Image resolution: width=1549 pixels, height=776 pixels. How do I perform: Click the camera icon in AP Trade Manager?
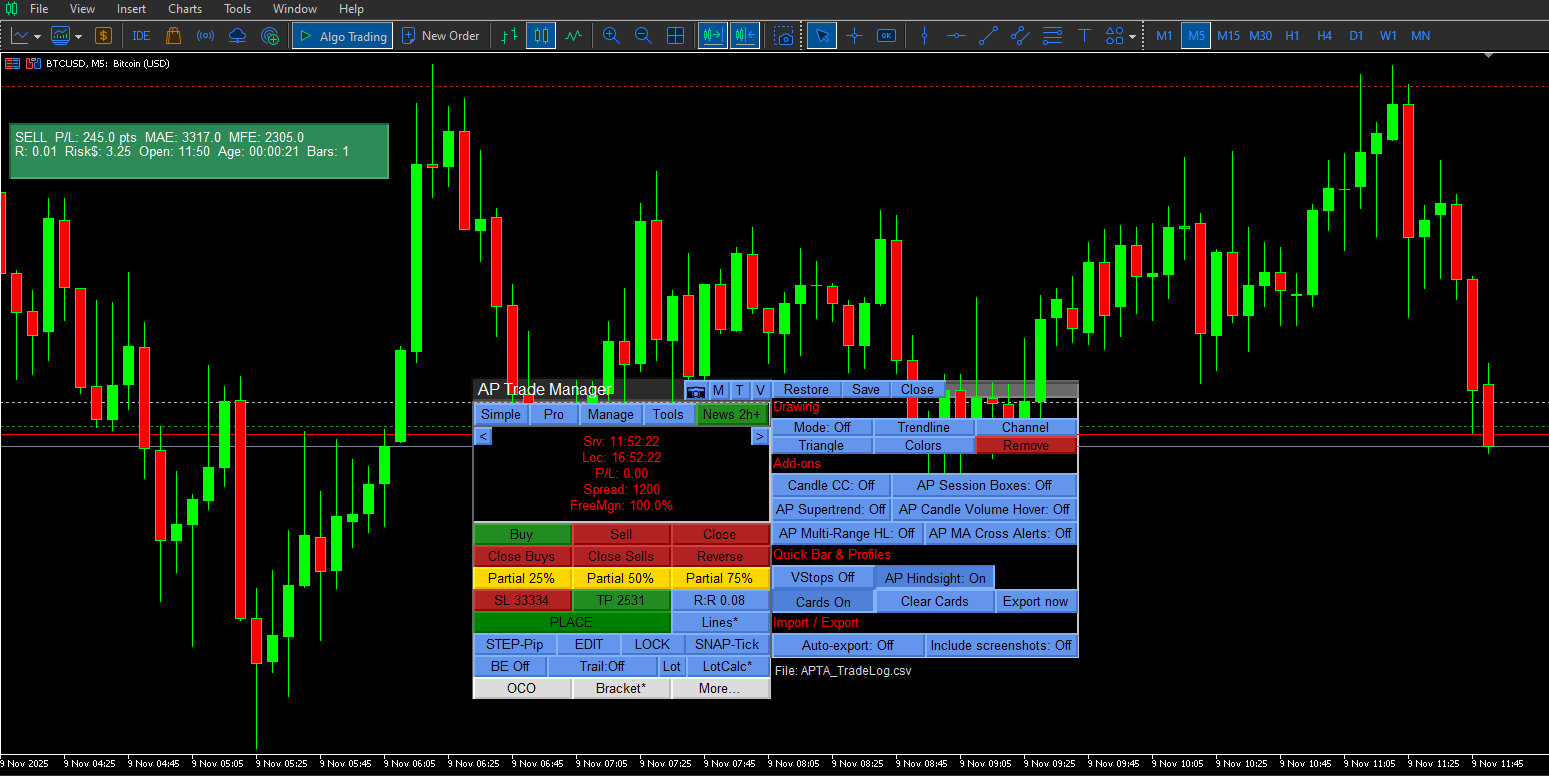pos(696,390)
